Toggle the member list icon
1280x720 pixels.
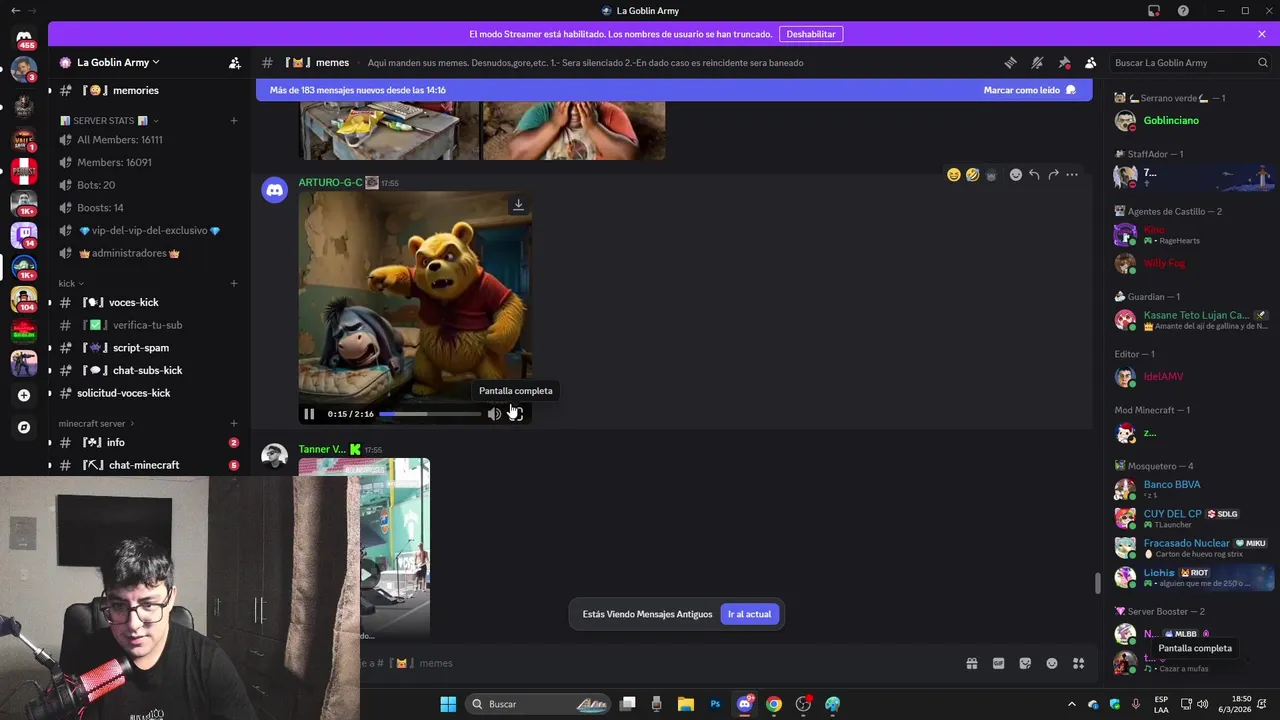[1091, 62]
